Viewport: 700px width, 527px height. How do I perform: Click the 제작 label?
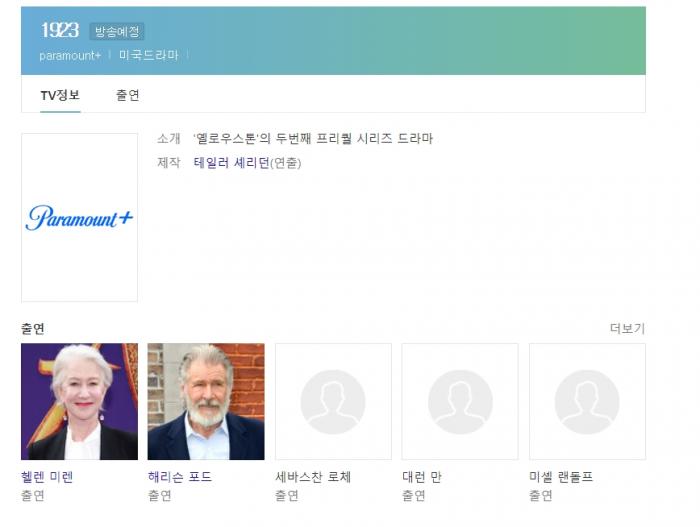(x=169, y=163)
